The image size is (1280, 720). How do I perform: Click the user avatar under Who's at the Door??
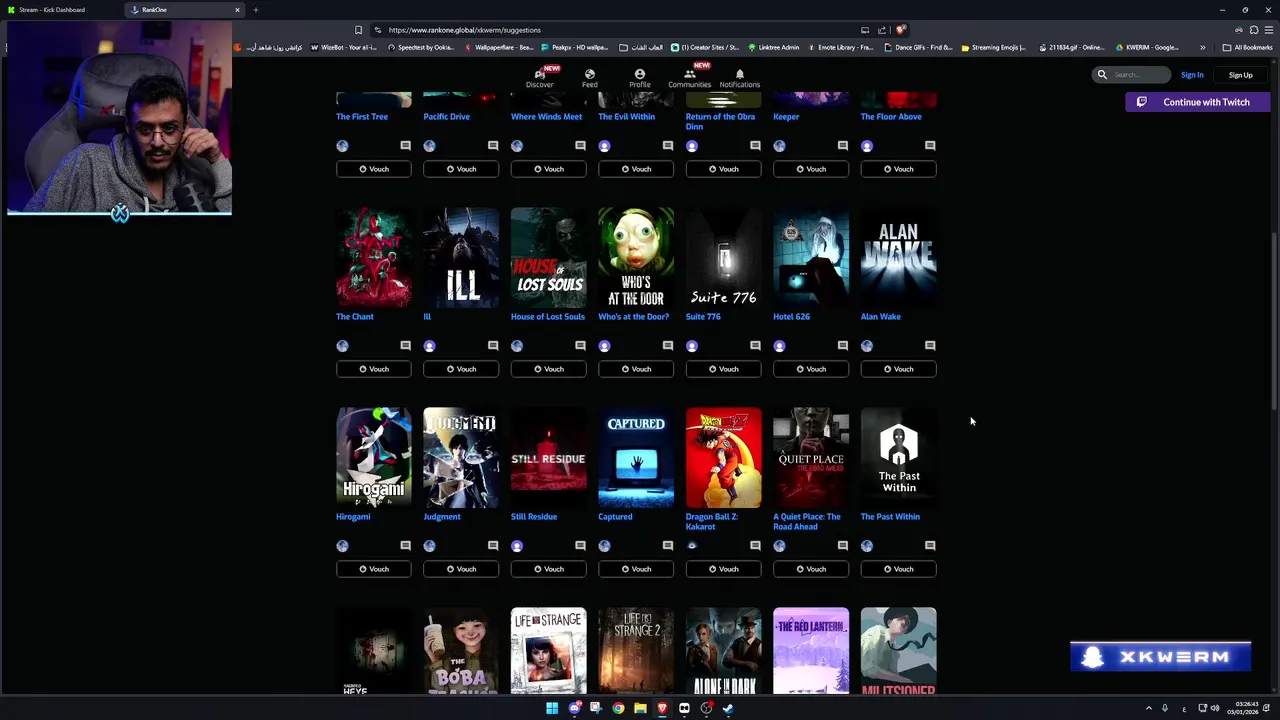(604, 346)
